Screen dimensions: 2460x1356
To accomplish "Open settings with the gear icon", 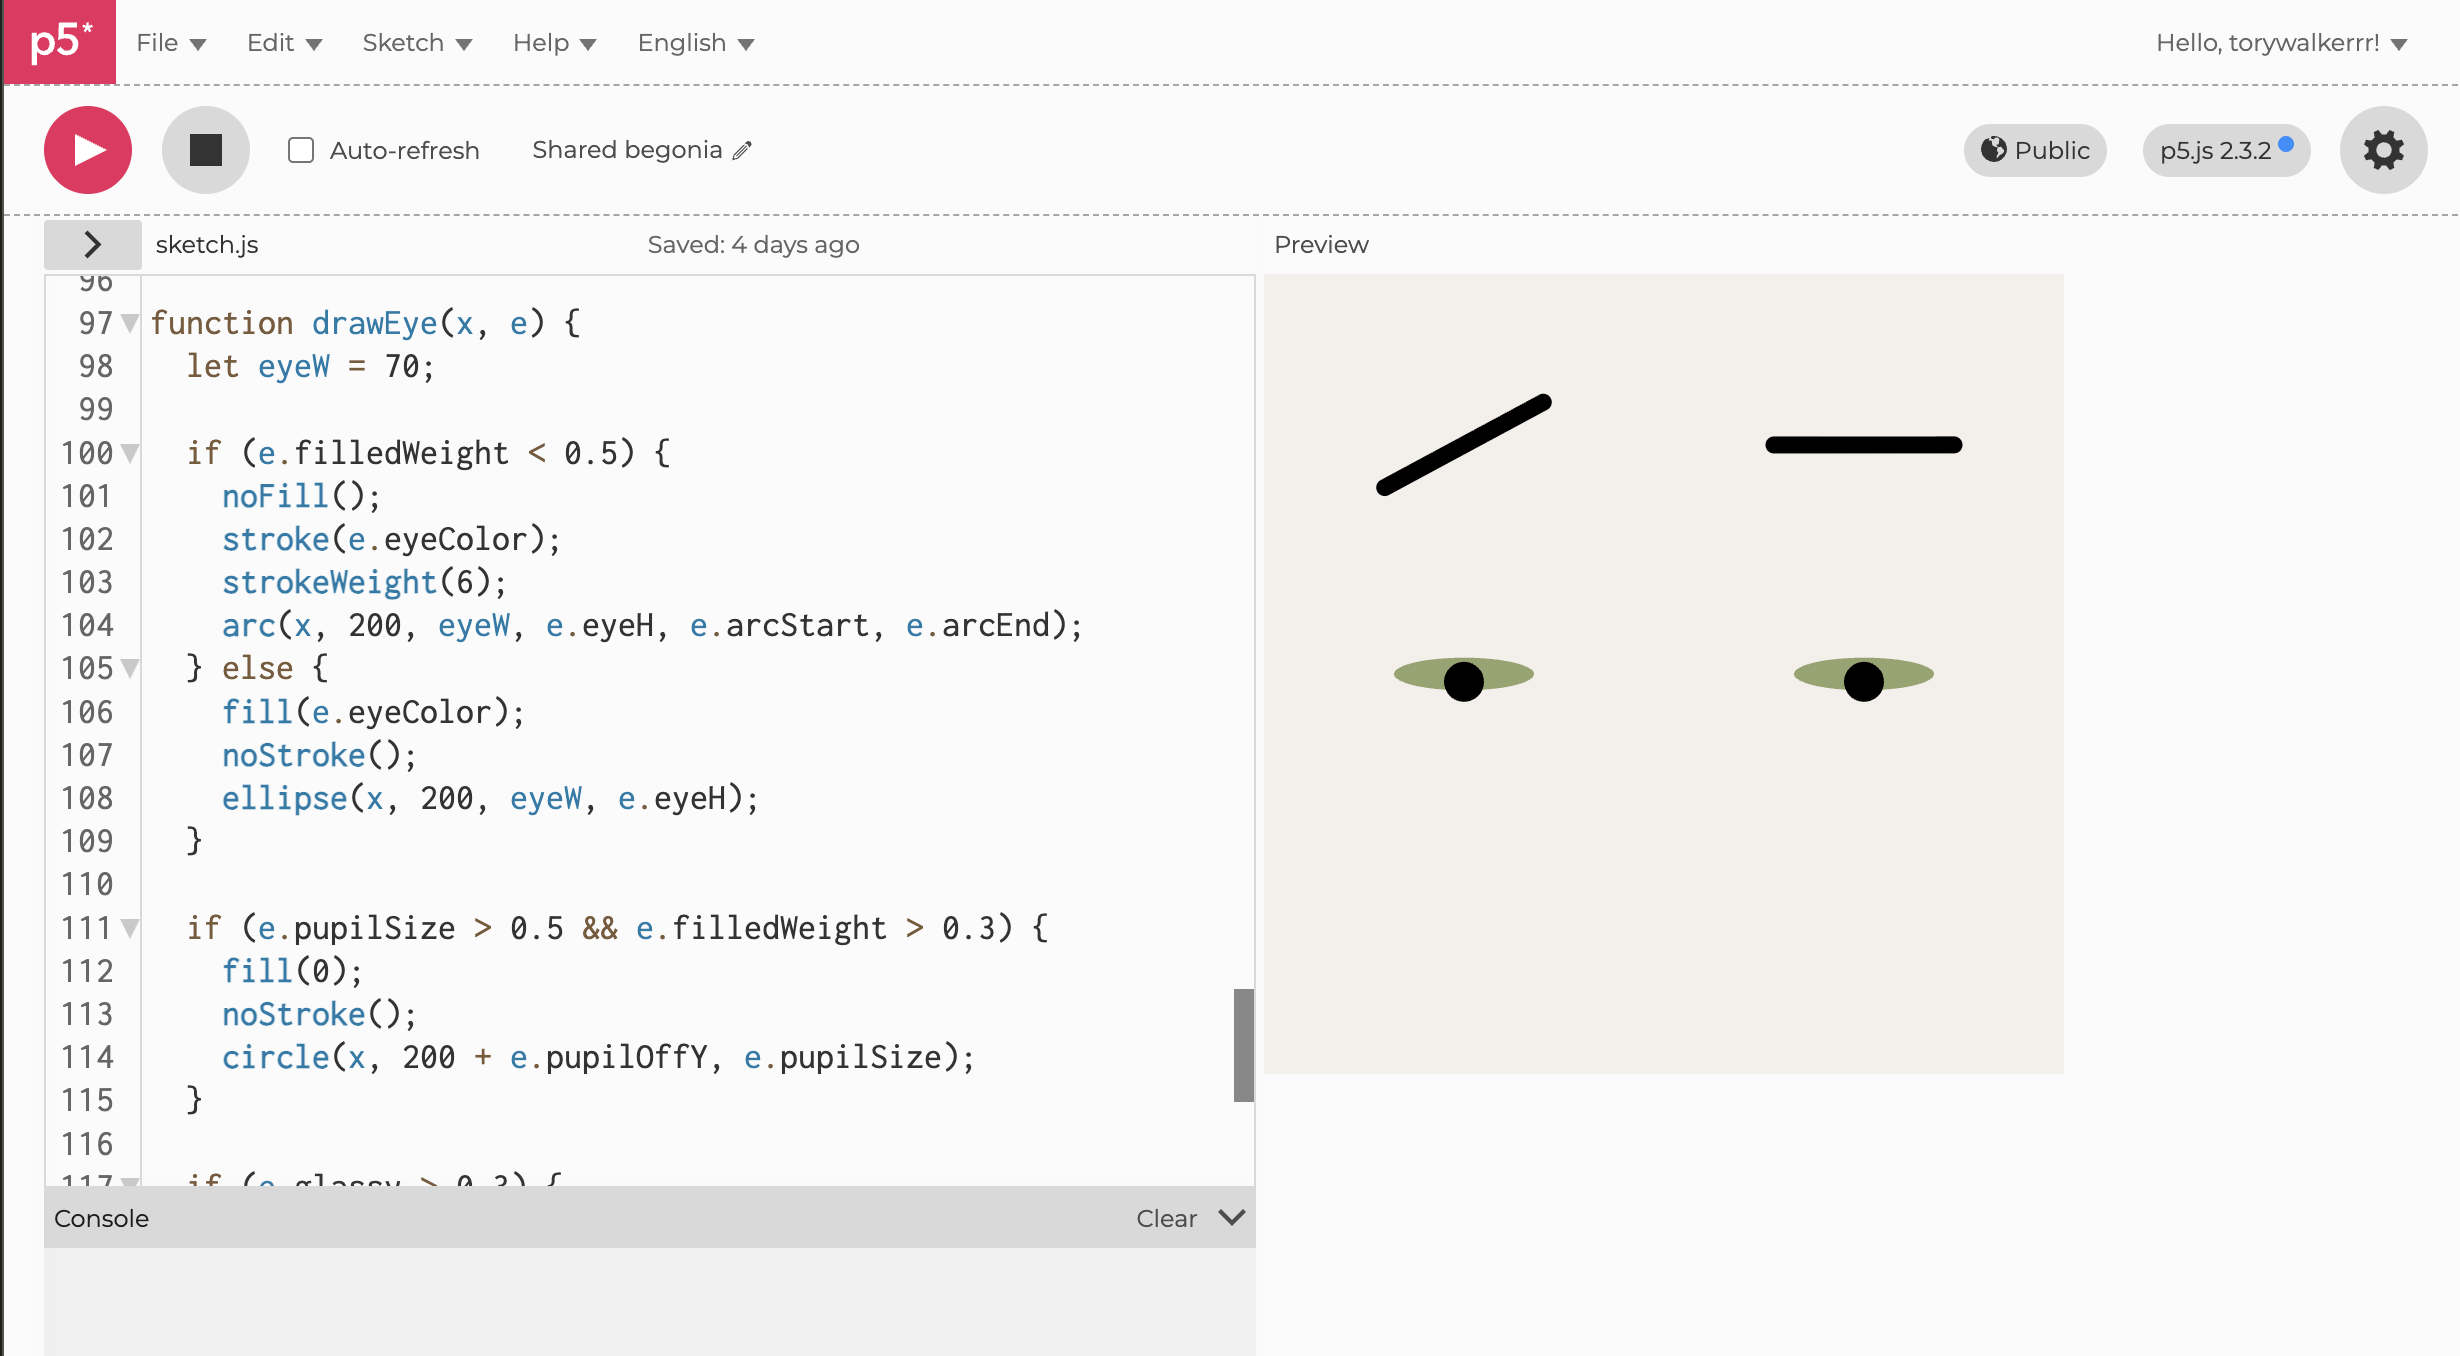I will point(2384,150).
